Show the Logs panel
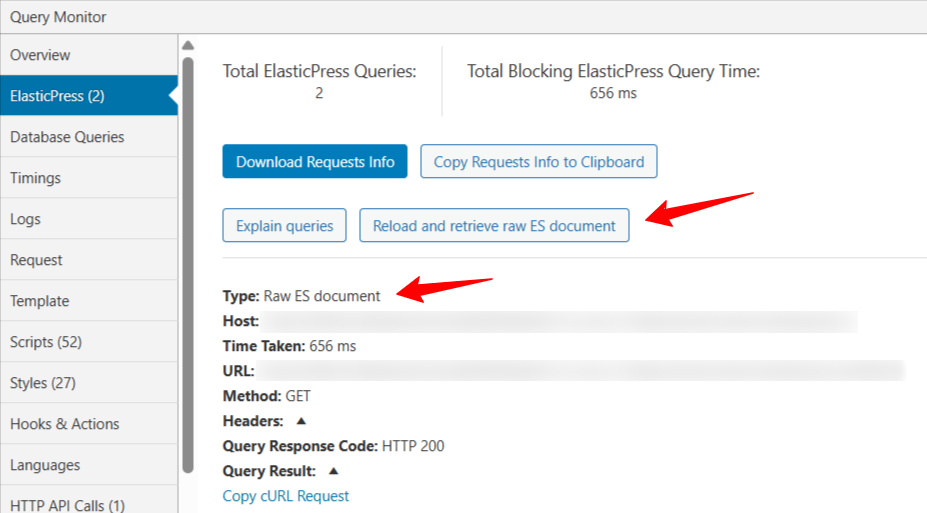The height and width of the screenshot is (513, 927). click(x=25, y=219)
